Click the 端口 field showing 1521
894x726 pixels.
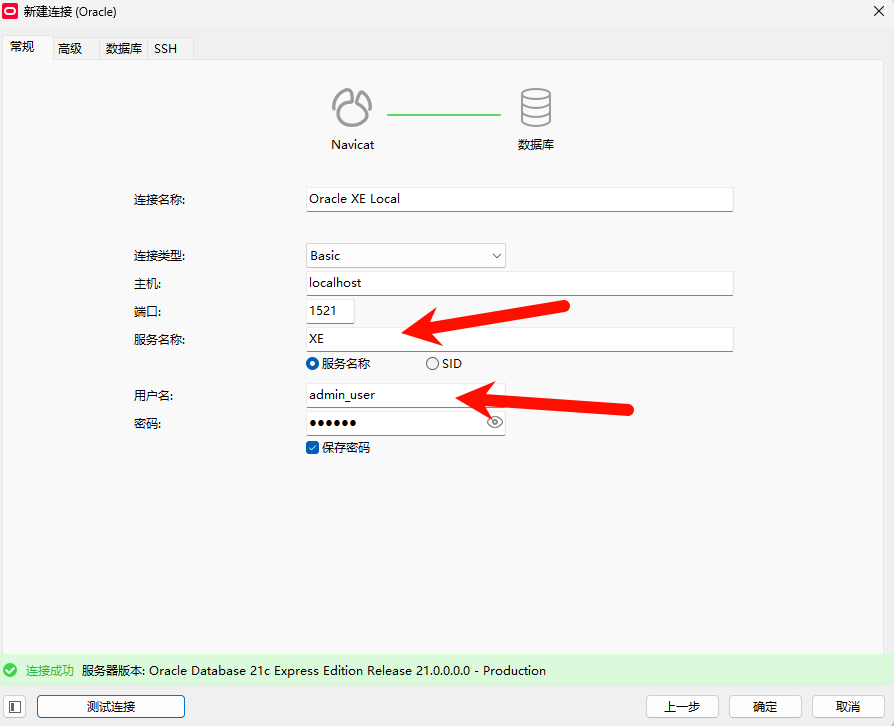pyautogui.click(x=330, y=311)
